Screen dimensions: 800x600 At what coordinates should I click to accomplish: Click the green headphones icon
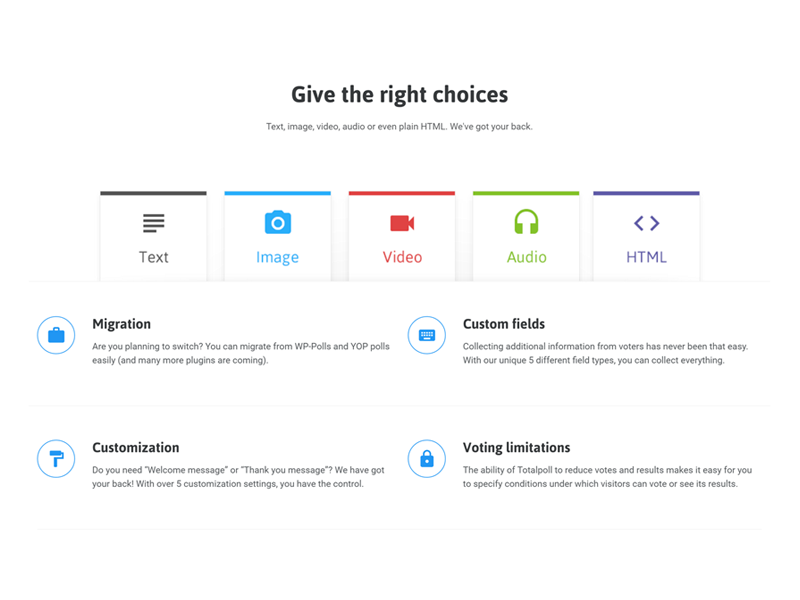[526, 221]
